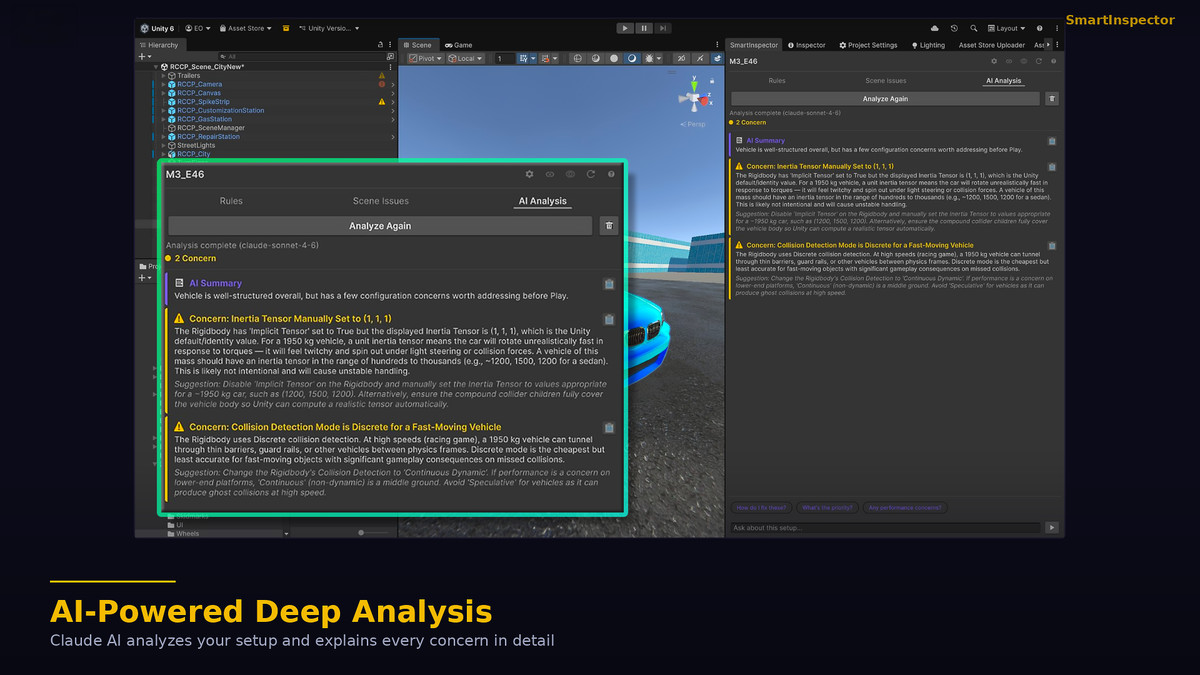Switch to the Project Settings tab
The width and height of the screenshot is (1200, 675).
point(868,45)
